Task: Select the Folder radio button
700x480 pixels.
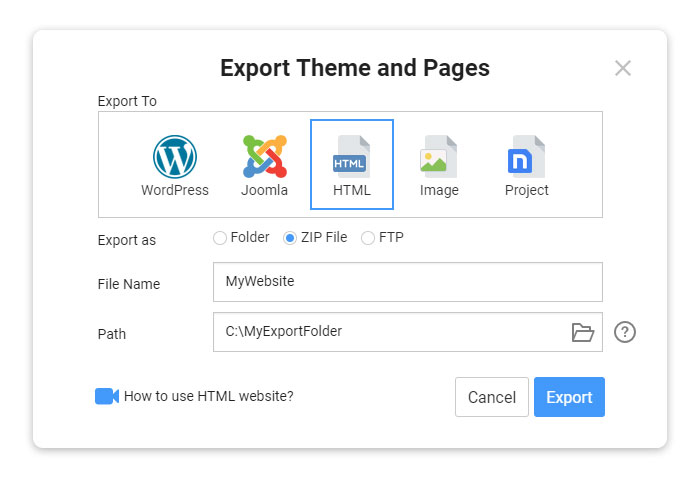Action: (x=220, y=238)
